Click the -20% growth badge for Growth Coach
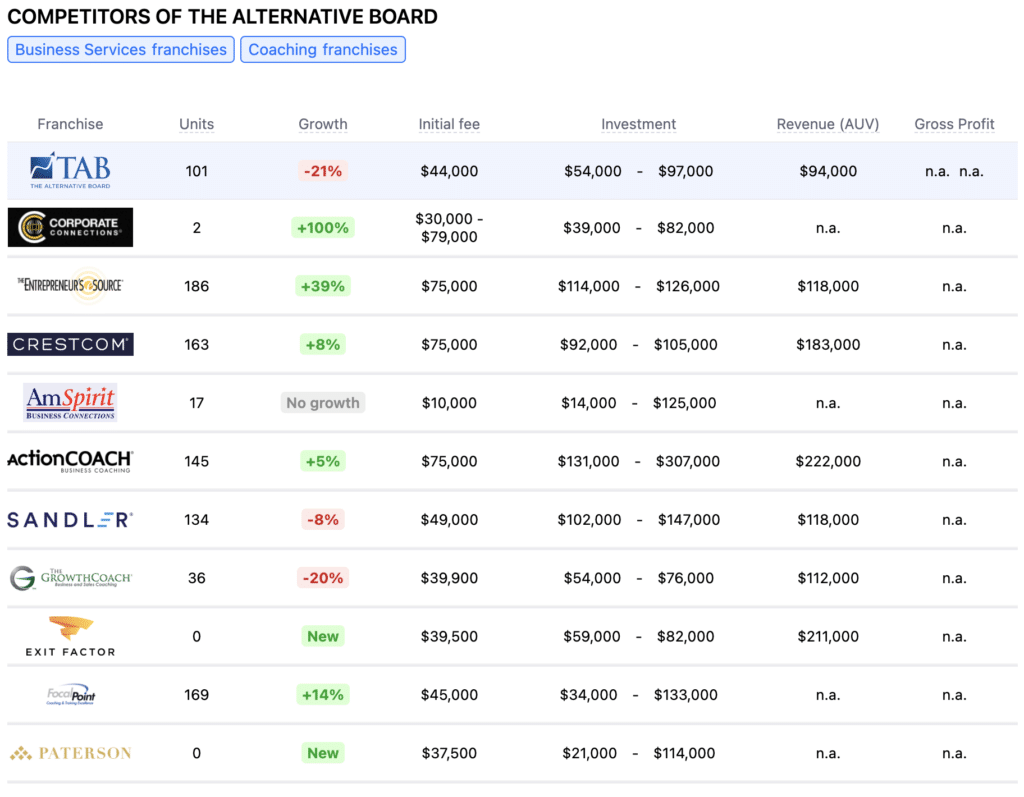The image size is (1024, 797). tap(323, 578)
